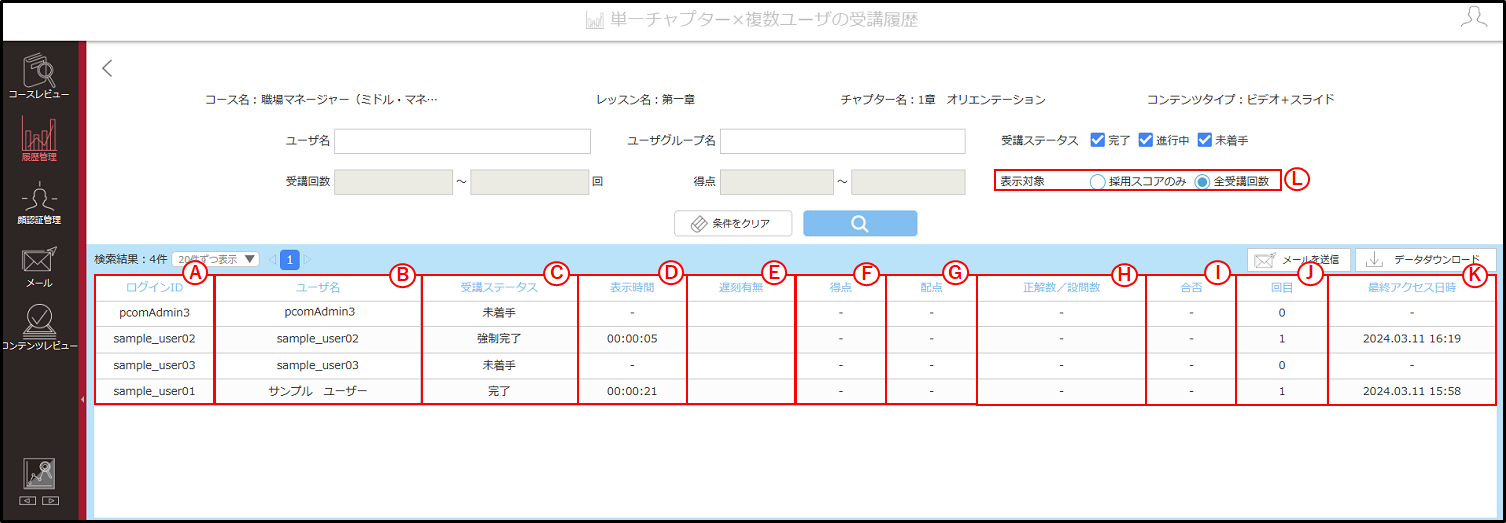This screenshot has width=1506, height=523.
Task: Sort by the 得点 column header
Action: pos(841,287)
